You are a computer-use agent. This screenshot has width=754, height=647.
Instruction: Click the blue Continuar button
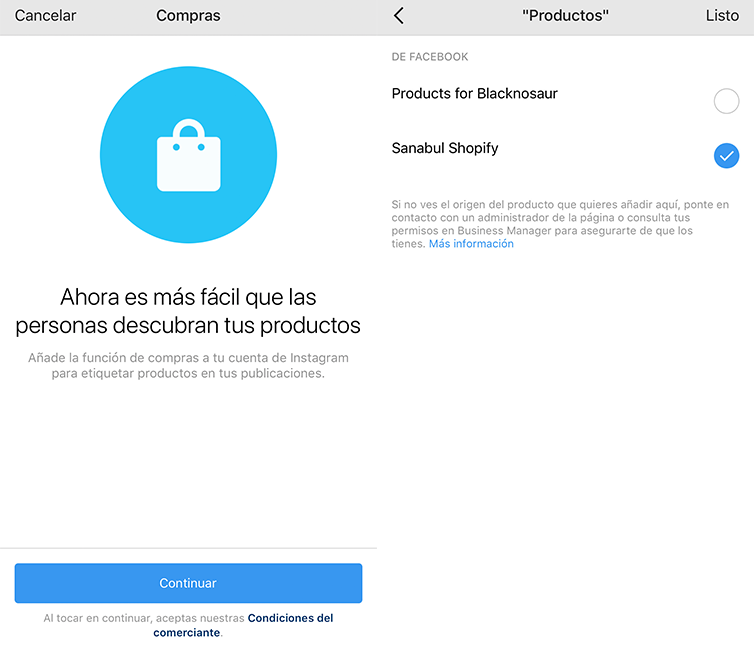pyautogui.click(x=188, y=583)
